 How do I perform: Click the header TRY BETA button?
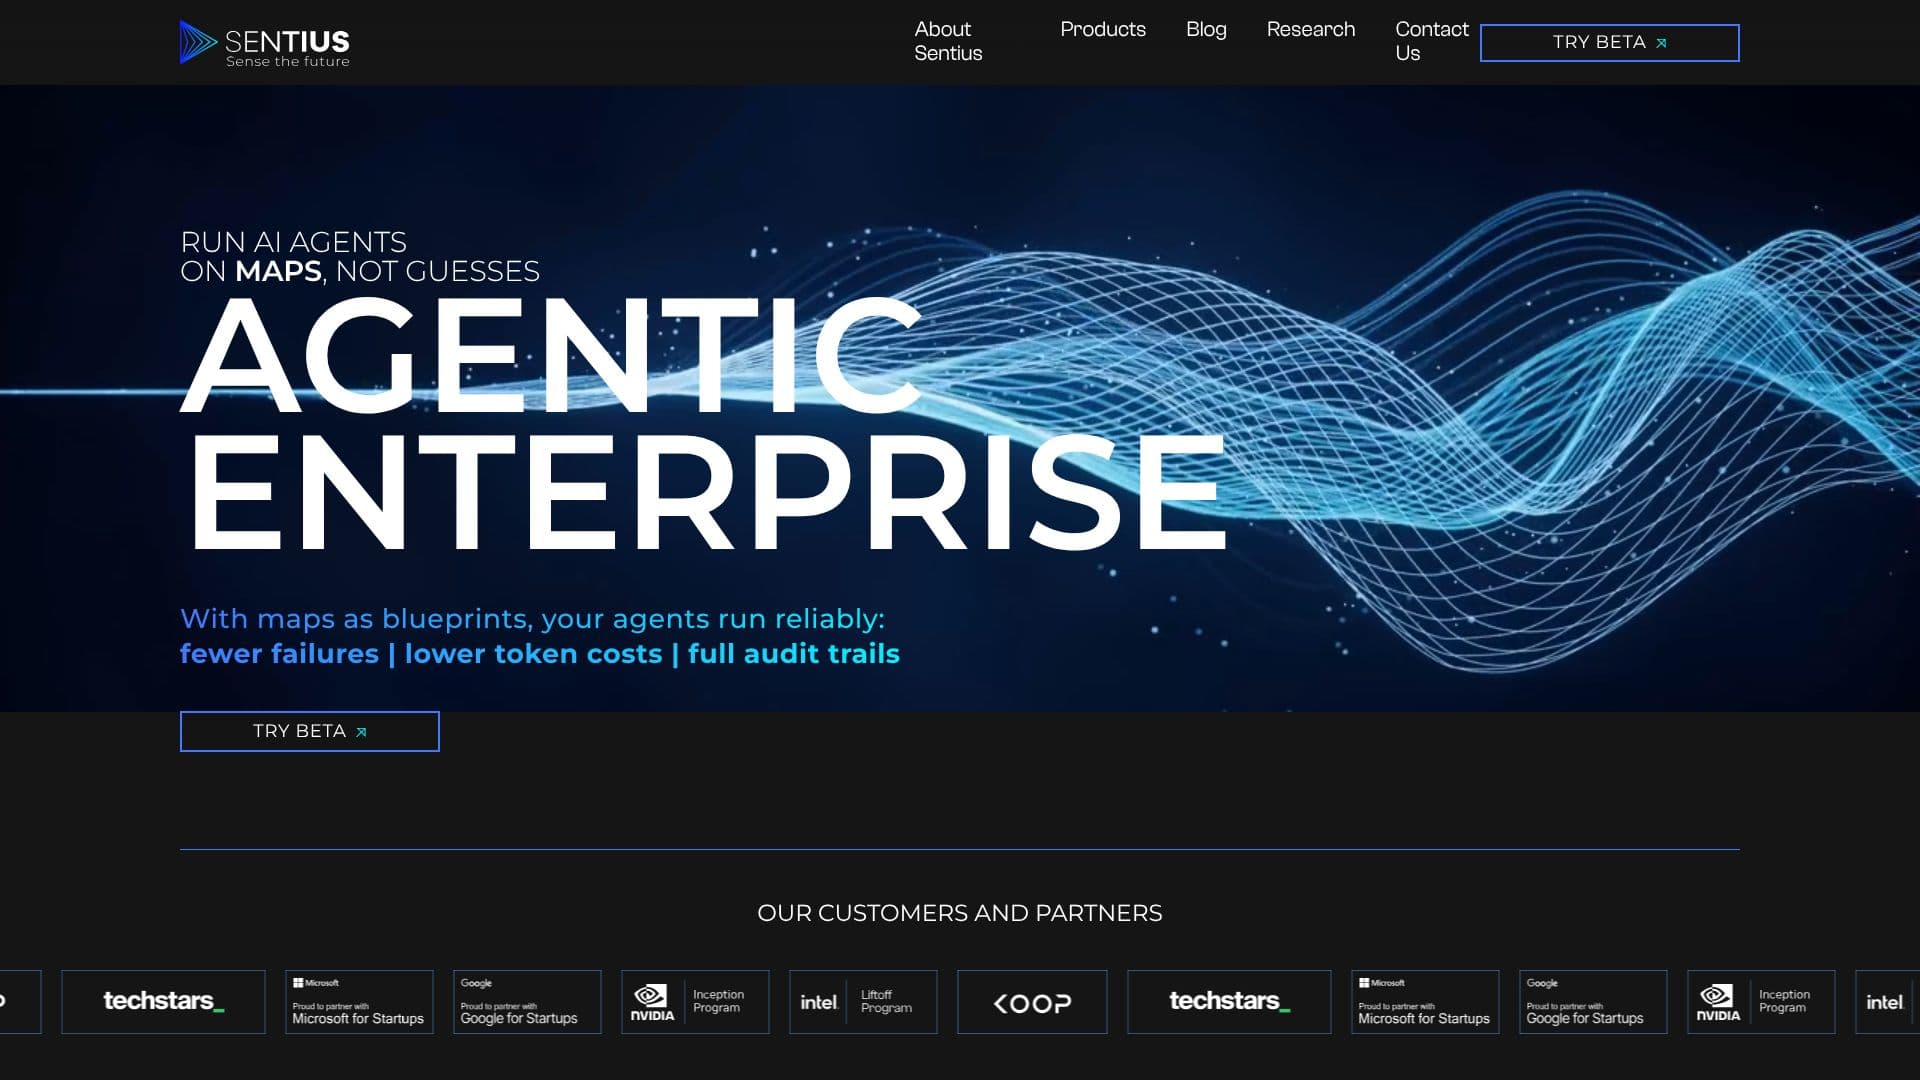1610,43
